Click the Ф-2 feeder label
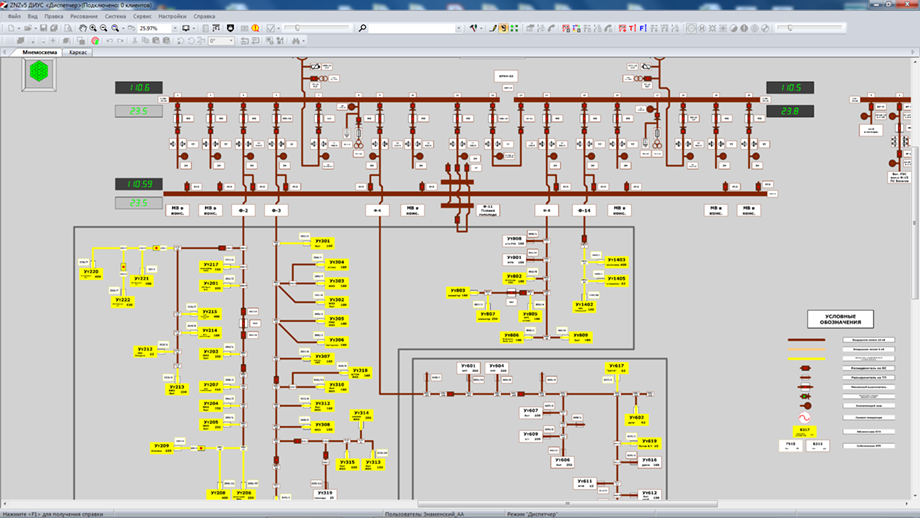The width and height of the screenshot is (920, 518). (243, 211)
